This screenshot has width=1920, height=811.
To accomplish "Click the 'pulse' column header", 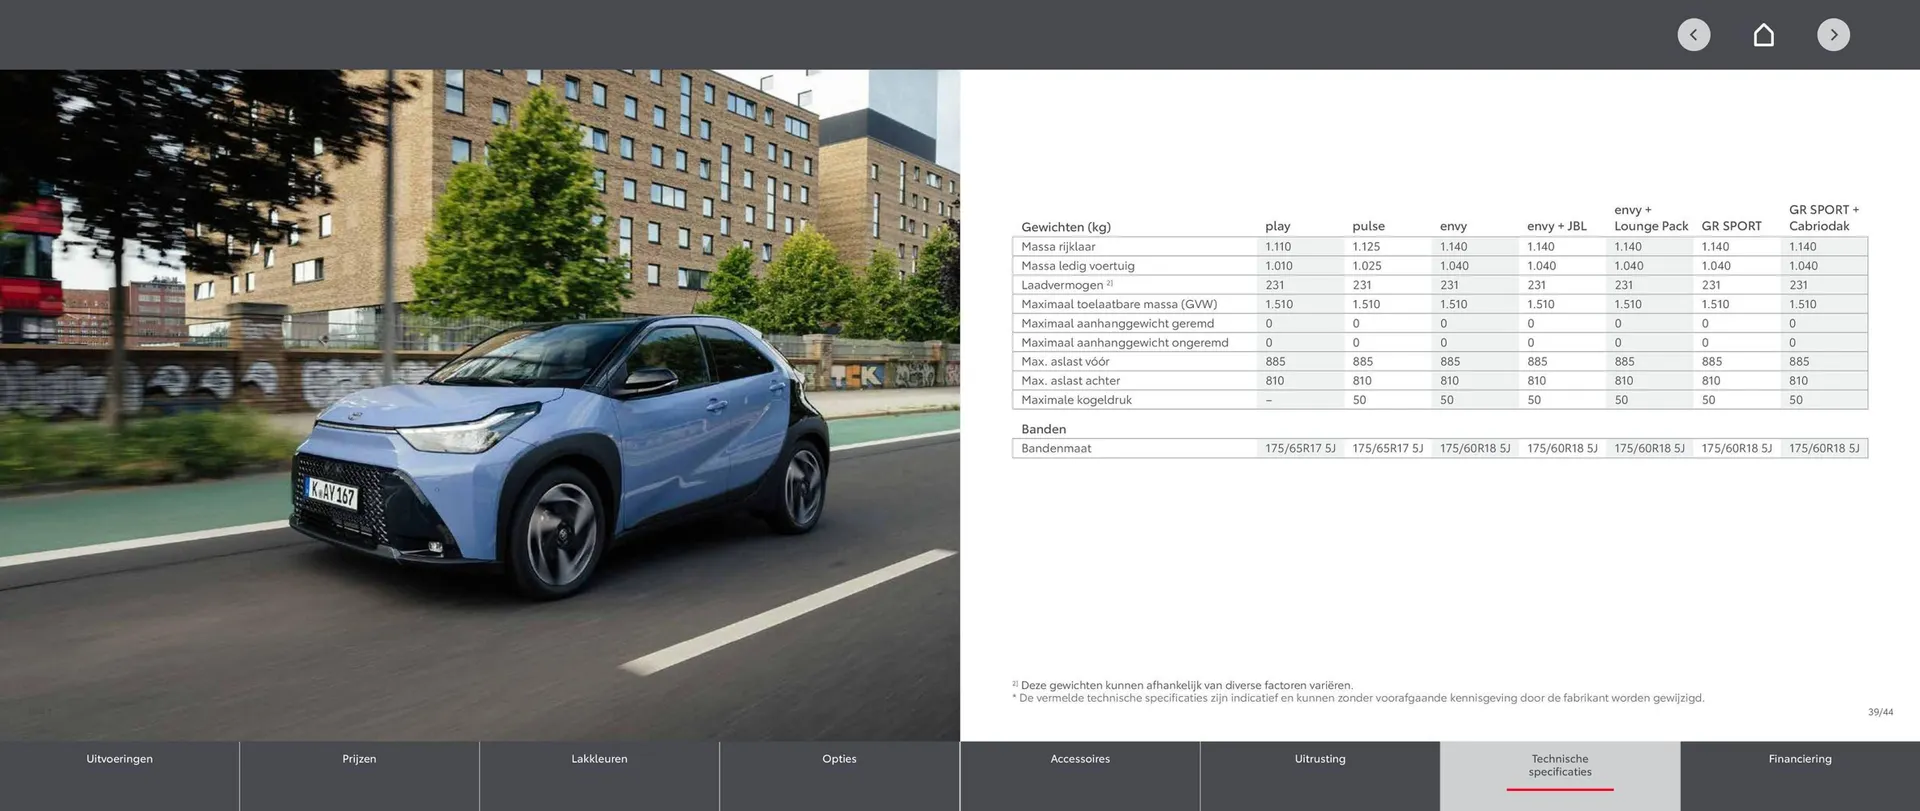I will tap(1368, 227).
